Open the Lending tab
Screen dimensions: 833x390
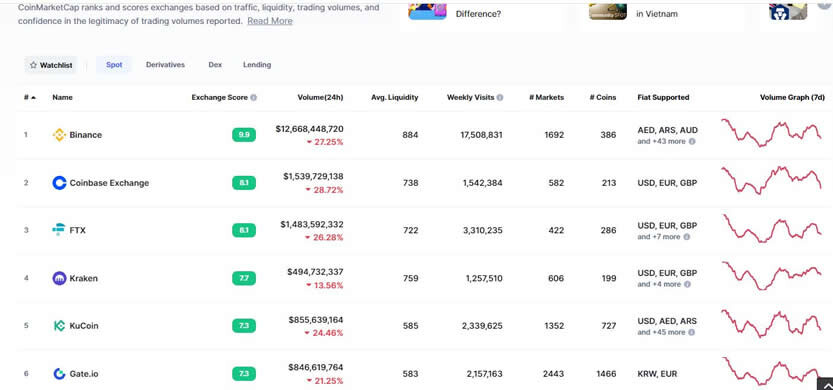[257, 65]
